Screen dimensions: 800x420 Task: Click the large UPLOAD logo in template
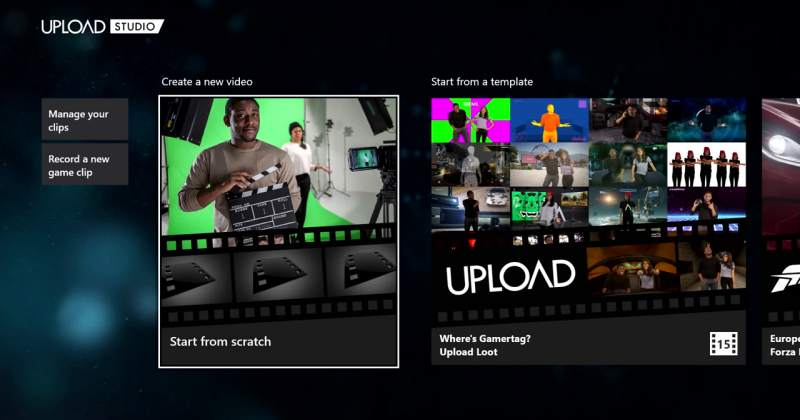(x=511, y=277)
